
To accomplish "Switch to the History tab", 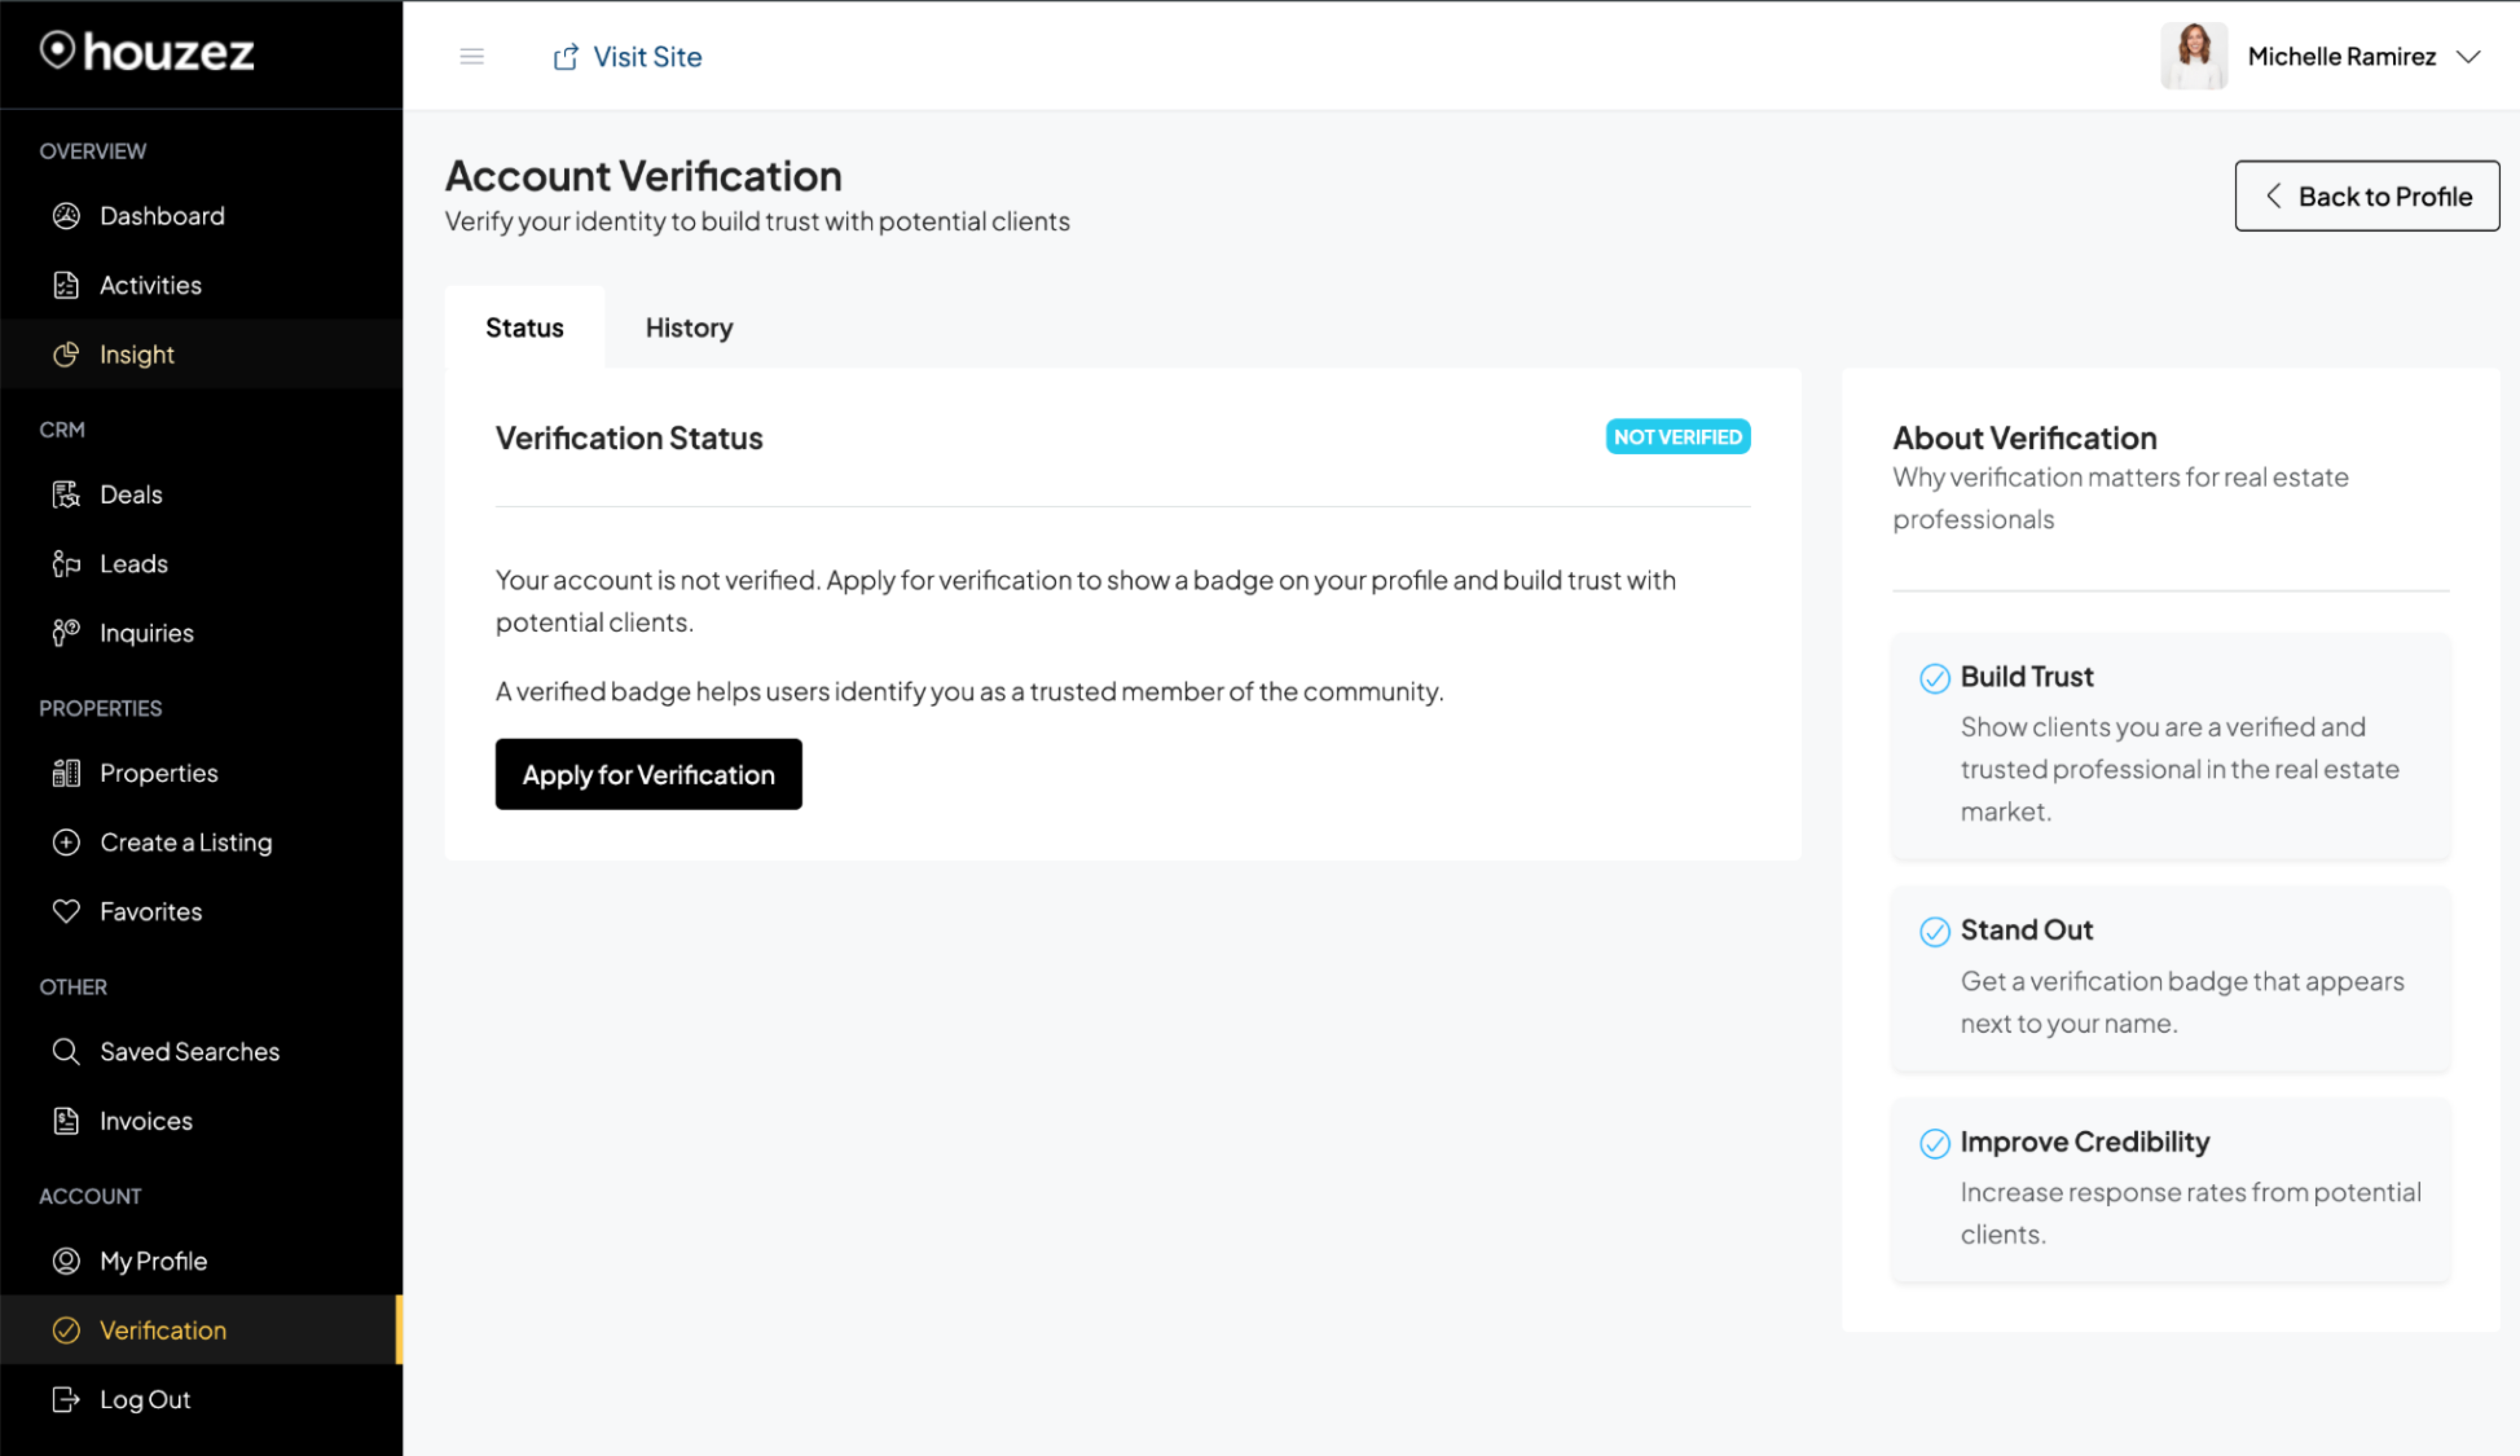I will (688, 327).
